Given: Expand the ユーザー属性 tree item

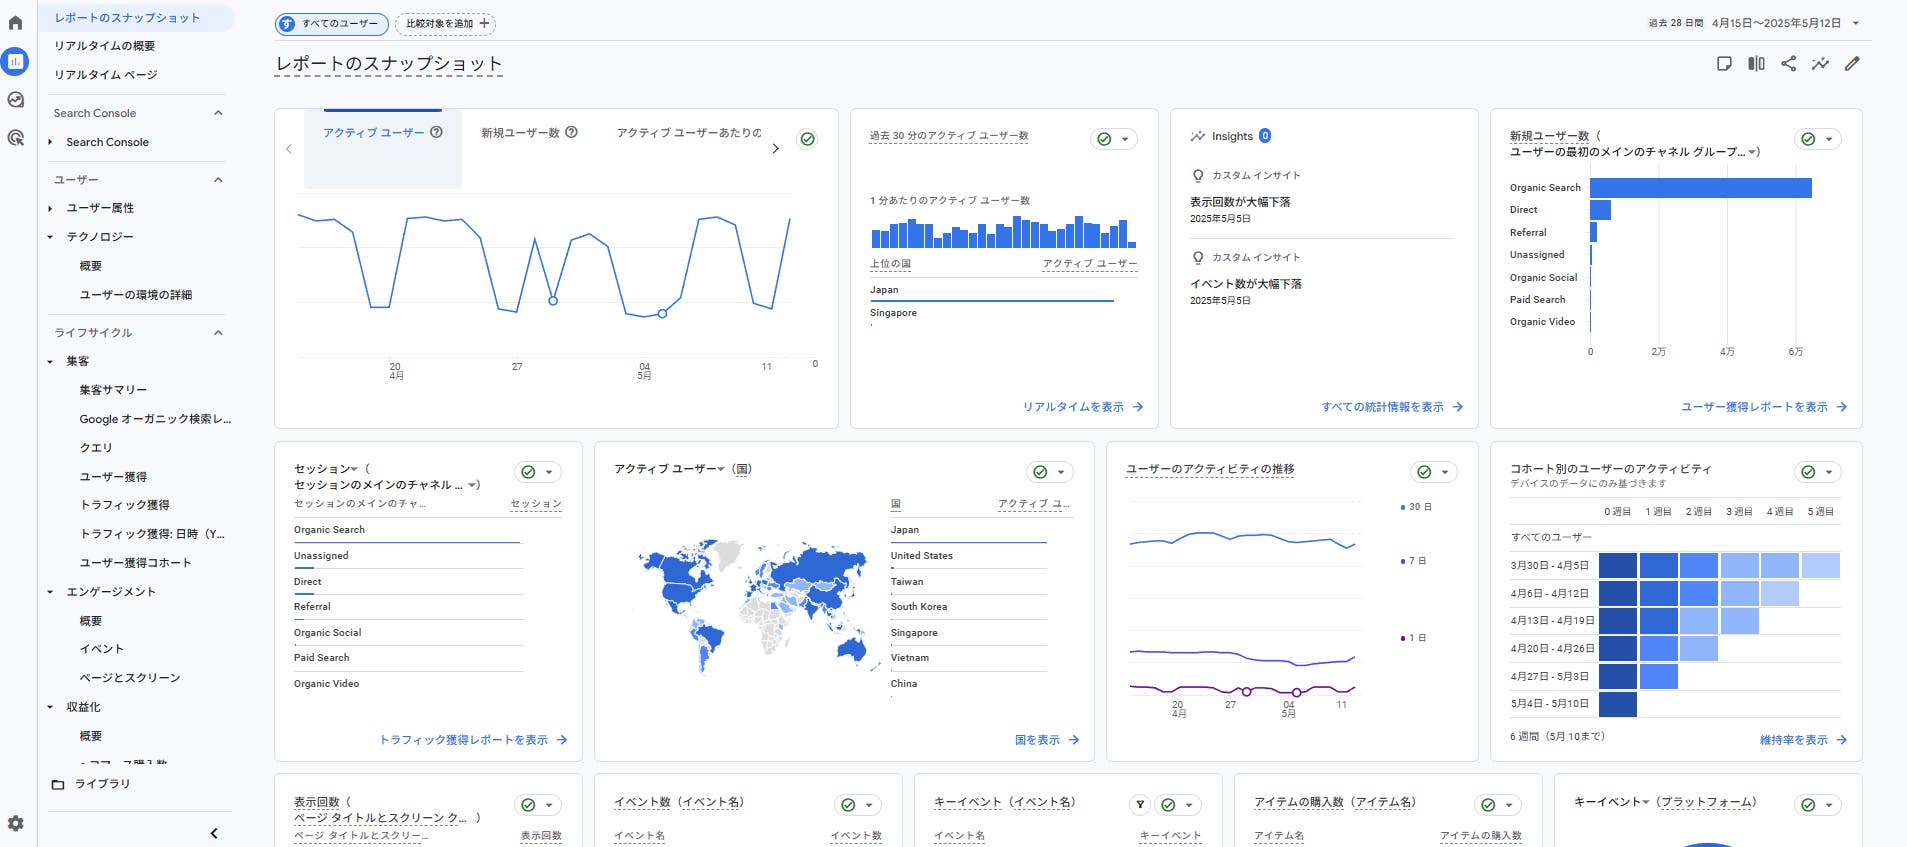Looking at the screenshot, I should pos(50,208).
